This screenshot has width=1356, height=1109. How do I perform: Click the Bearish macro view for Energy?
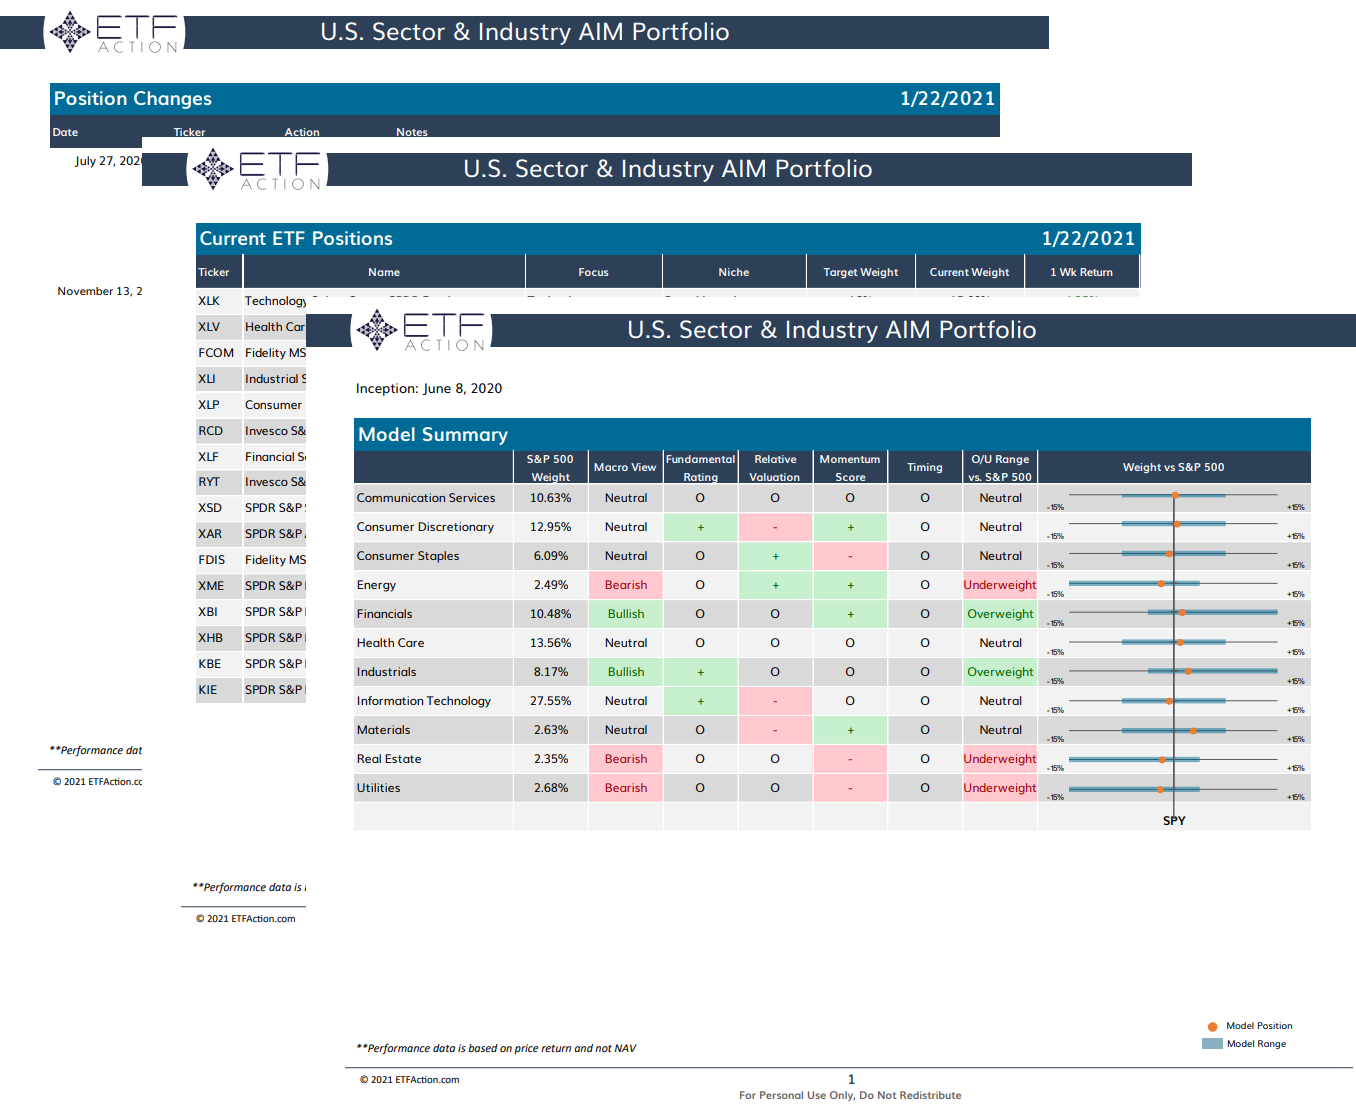(x=626, y=585)
